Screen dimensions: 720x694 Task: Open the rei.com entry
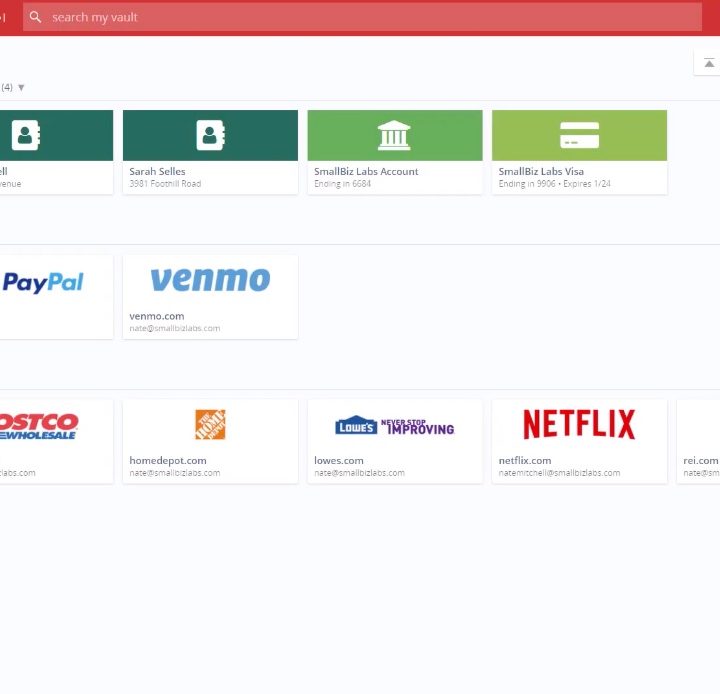pos(698,441)
